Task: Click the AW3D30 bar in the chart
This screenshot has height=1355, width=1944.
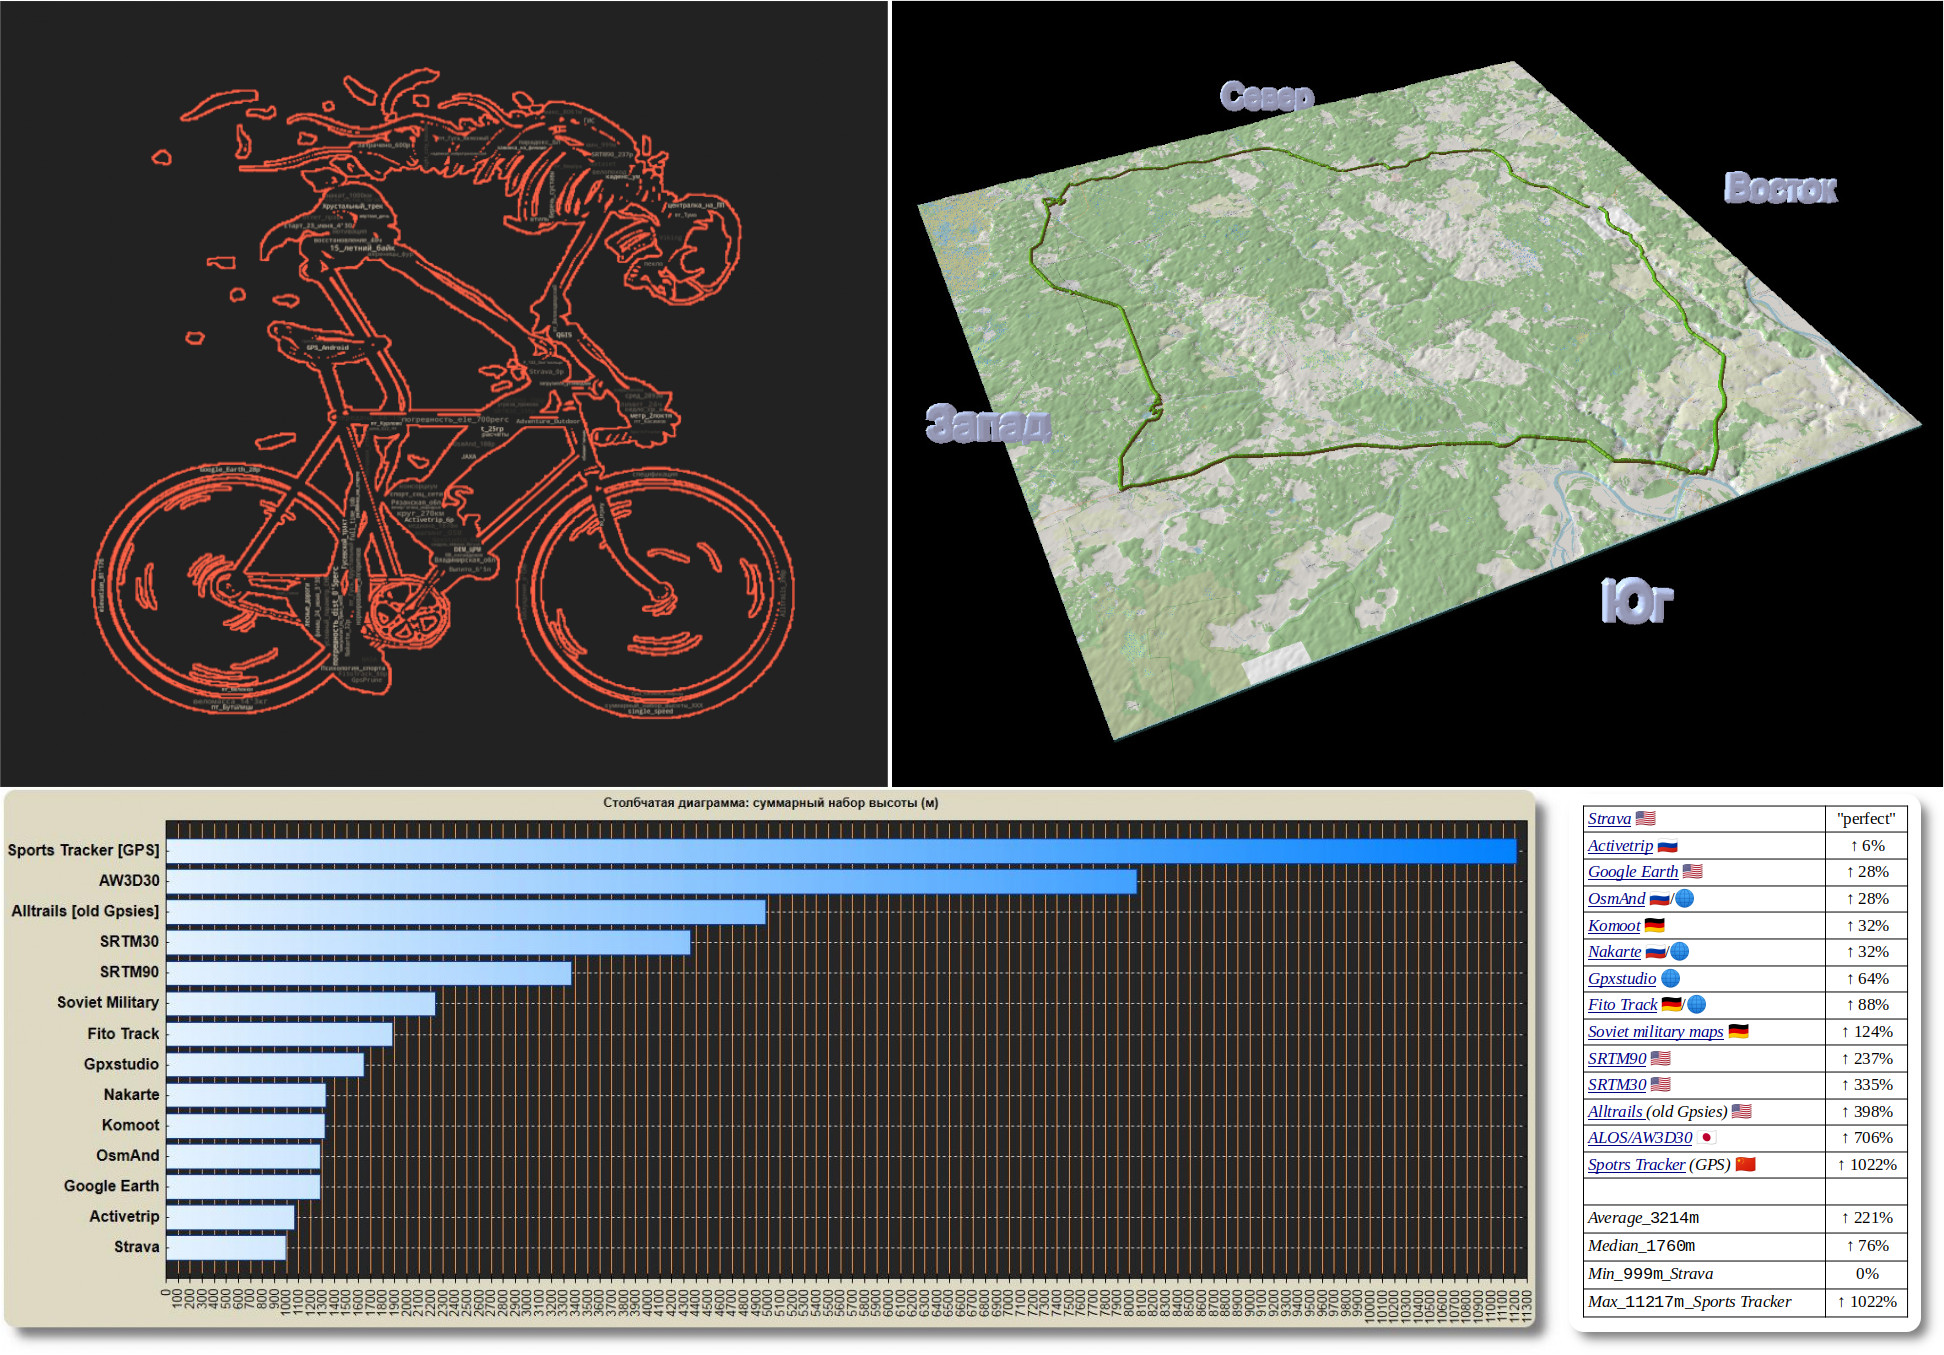Action: point(650,881)
